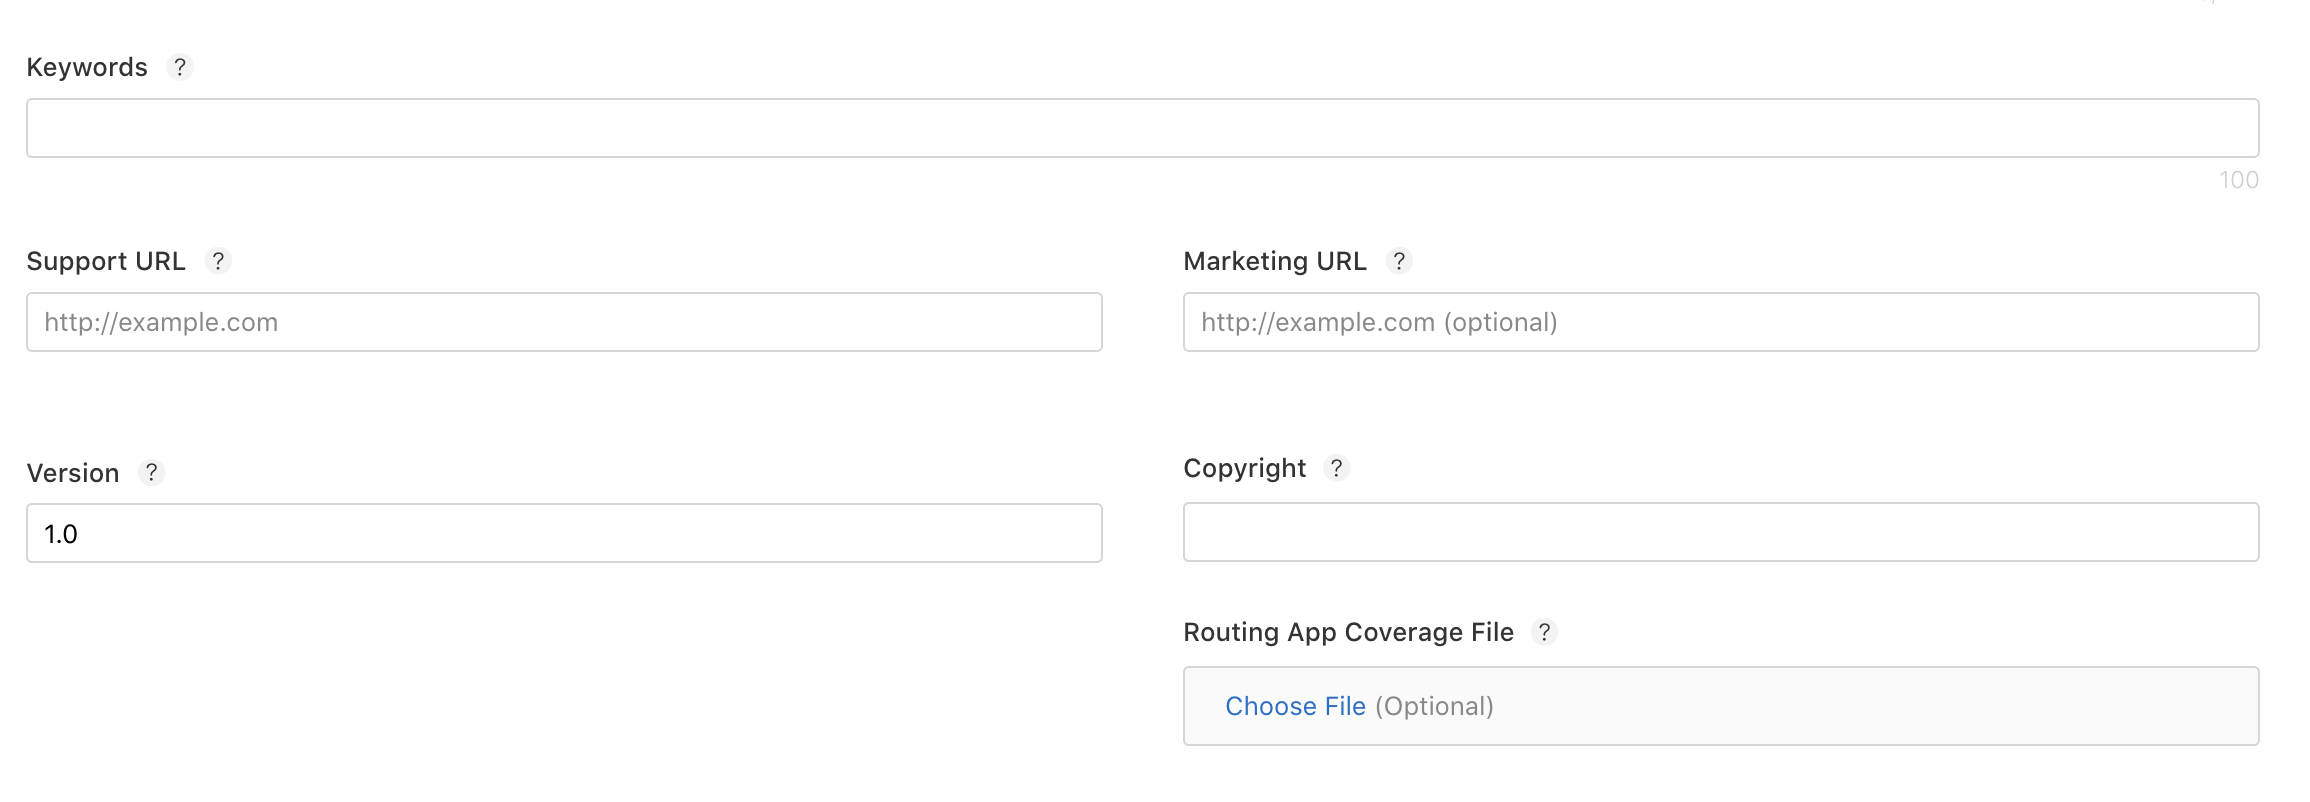Click the question mark beside Version
The height and width of the screenshot is (802, 2310).
click(x=151, y=472)
